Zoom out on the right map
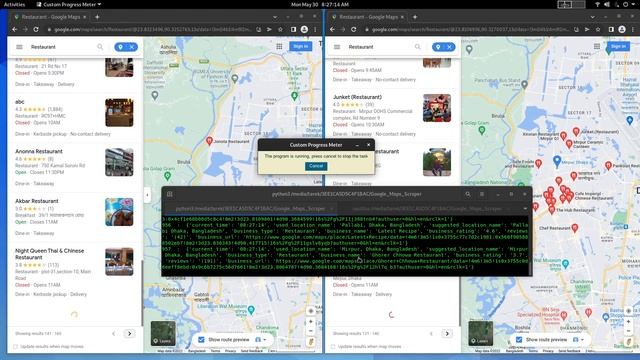 628,331
